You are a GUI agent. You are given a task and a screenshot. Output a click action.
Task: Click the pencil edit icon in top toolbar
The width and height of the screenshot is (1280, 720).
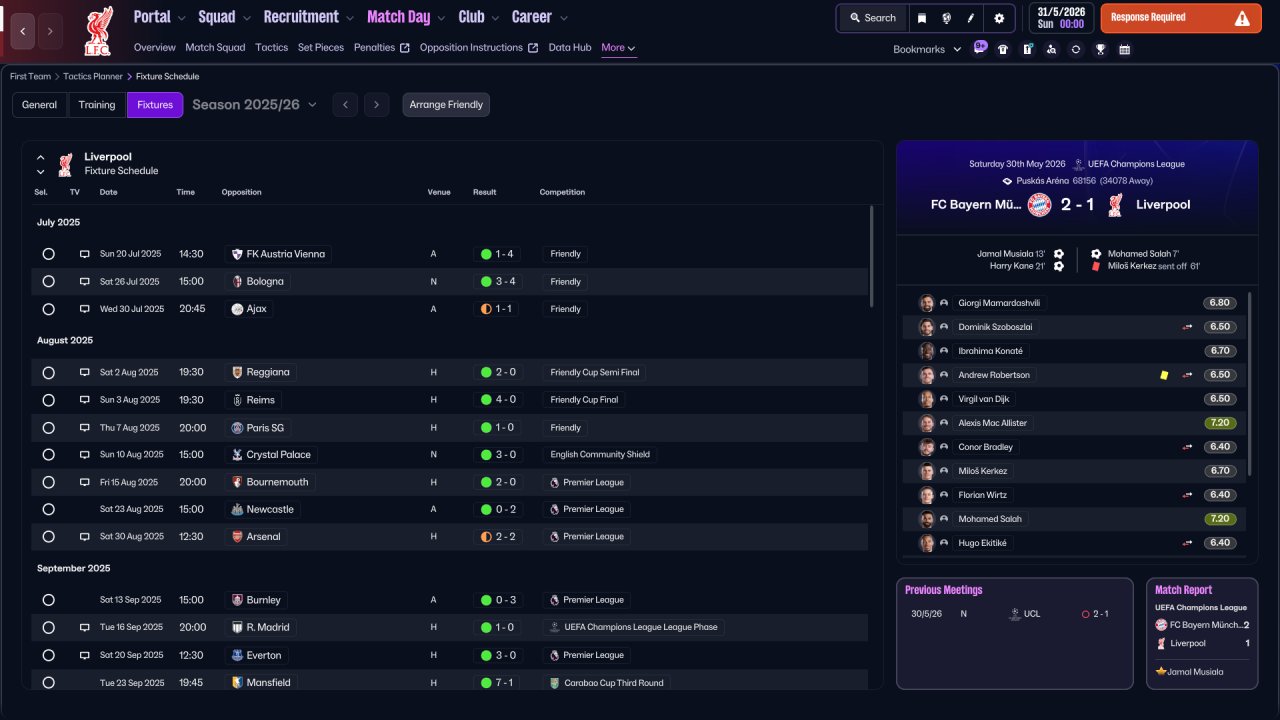(x=971, y=18)
